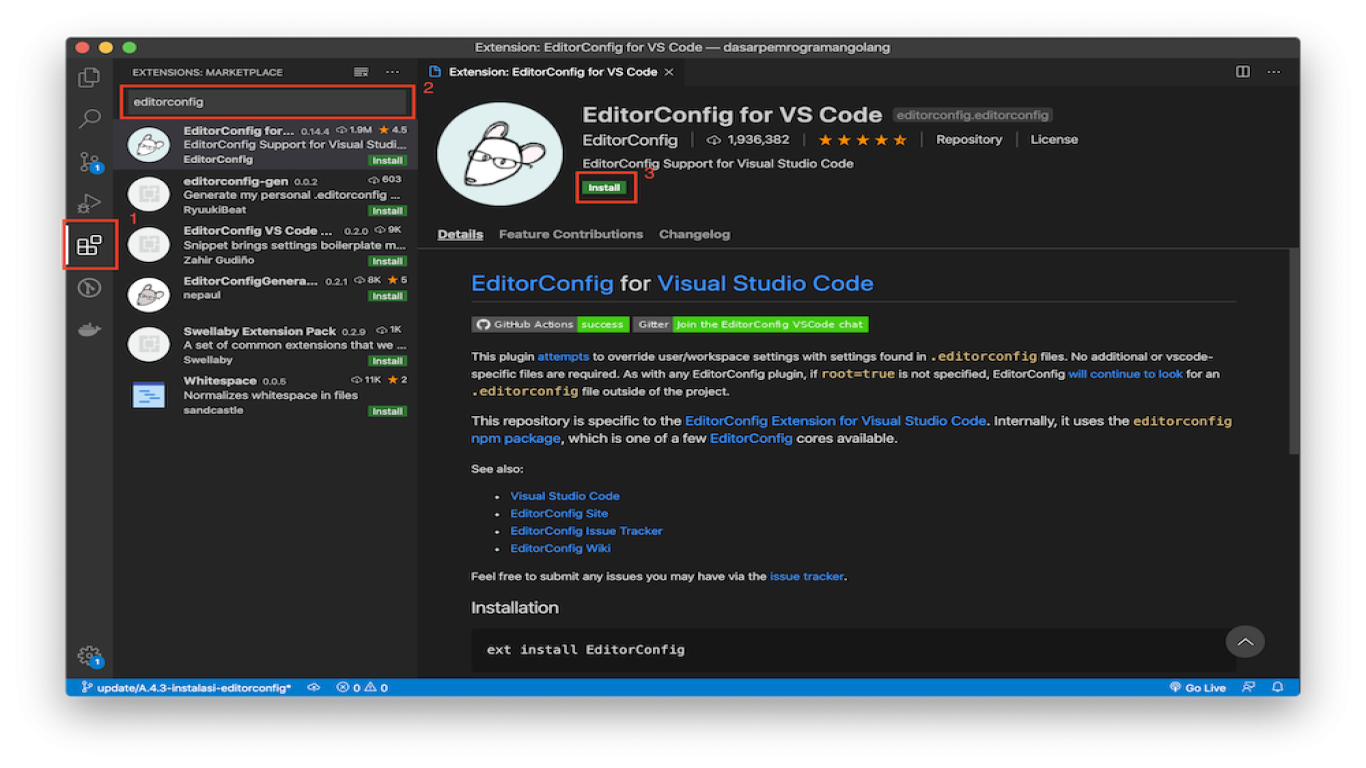Screen dimensions: 1366x768
Task: Close the EditorConfig for VS Code tab
Action: (669, 72)
